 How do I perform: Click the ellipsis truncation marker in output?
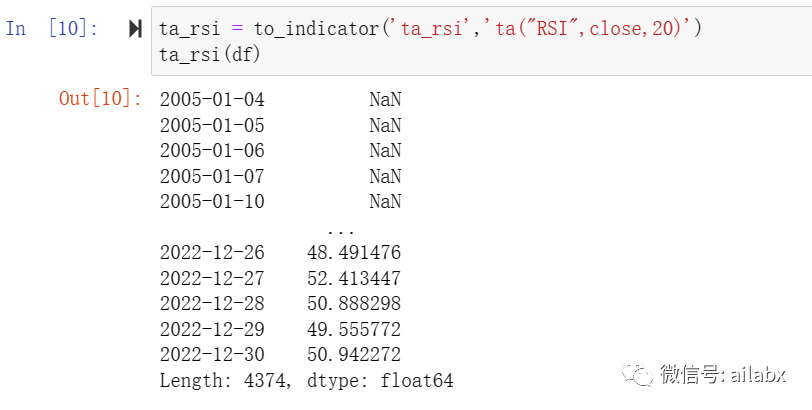pyautogui.click(x=341, y=231)
